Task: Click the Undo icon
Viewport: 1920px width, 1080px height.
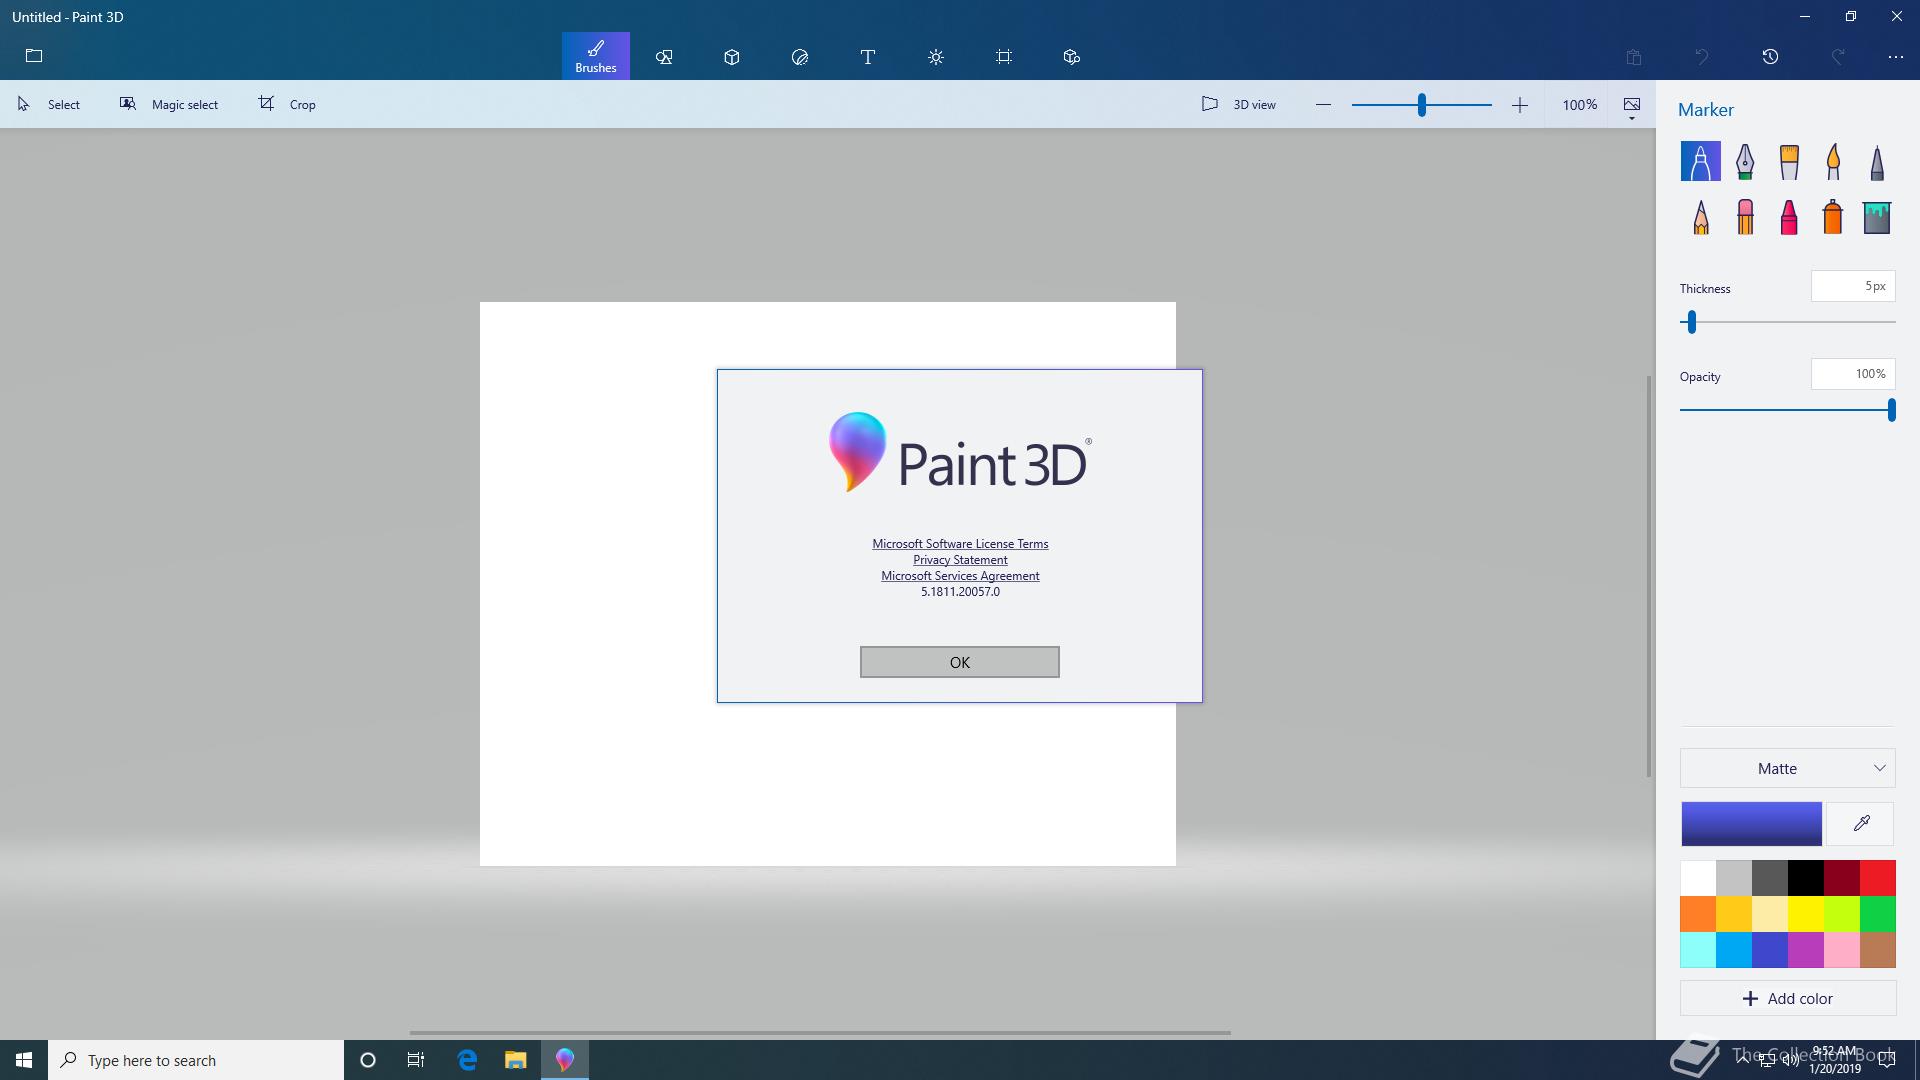Action: [x=1702, y=57]
